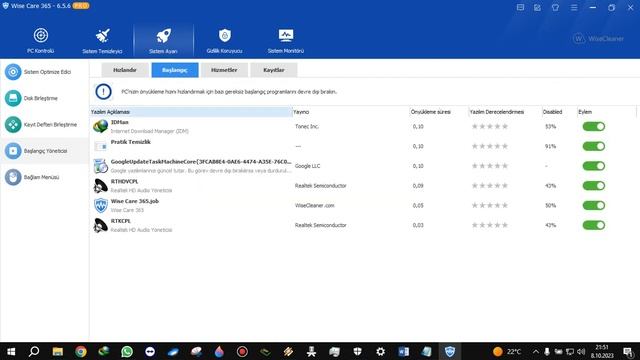The height and width of the screenshot is (360, 640).
Task: Open the Settings gear in the taskbar
Action: click(380, 351)
